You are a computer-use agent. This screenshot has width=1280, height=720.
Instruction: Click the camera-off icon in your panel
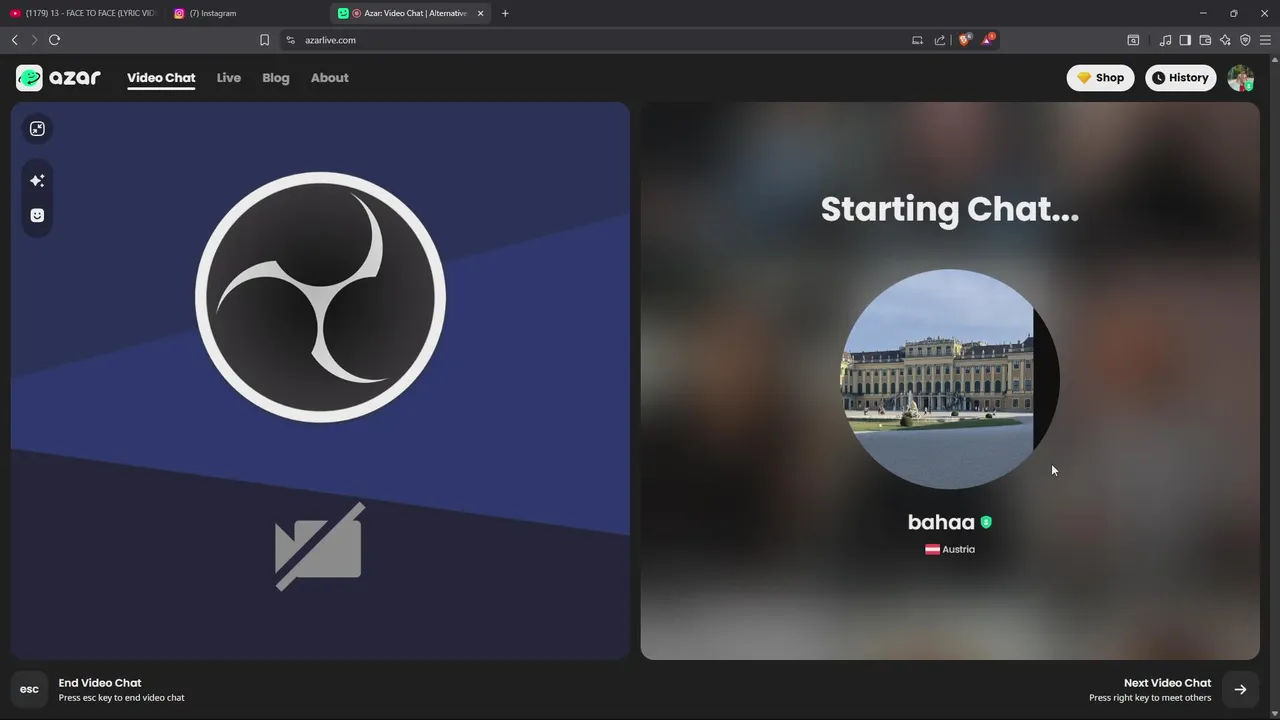[320, 546]
